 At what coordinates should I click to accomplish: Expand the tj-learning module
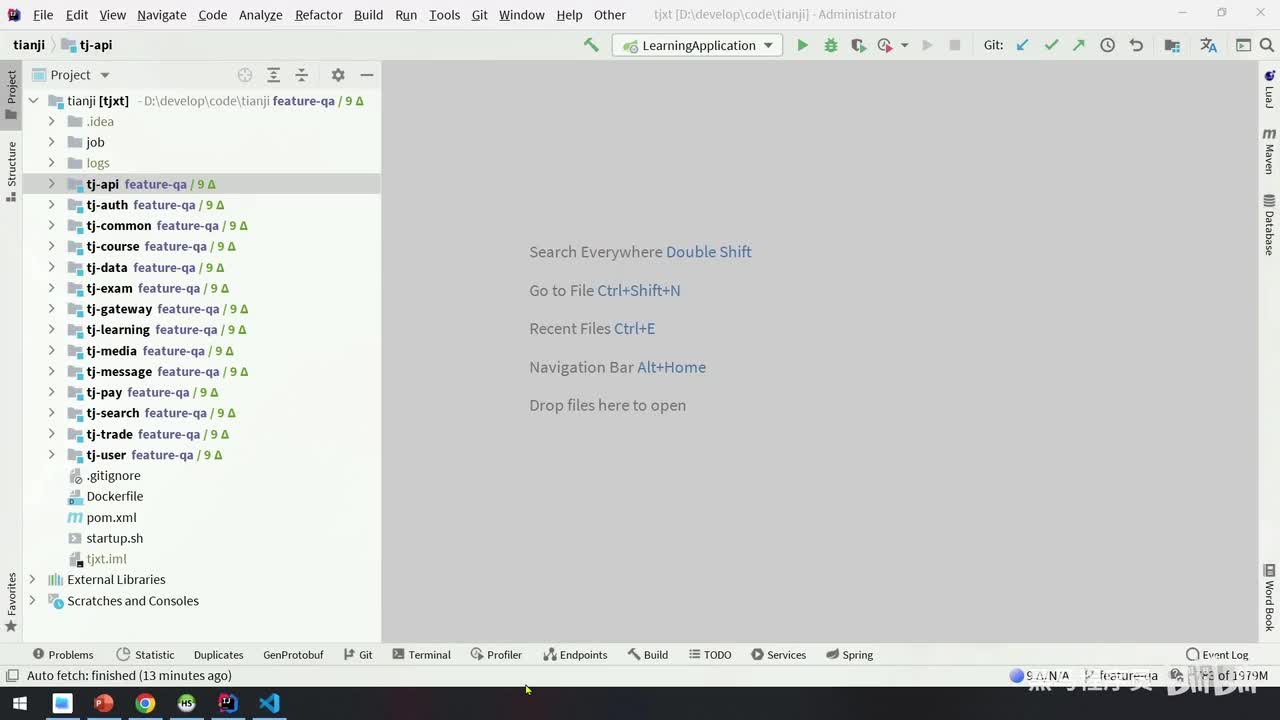click(51, 330)
